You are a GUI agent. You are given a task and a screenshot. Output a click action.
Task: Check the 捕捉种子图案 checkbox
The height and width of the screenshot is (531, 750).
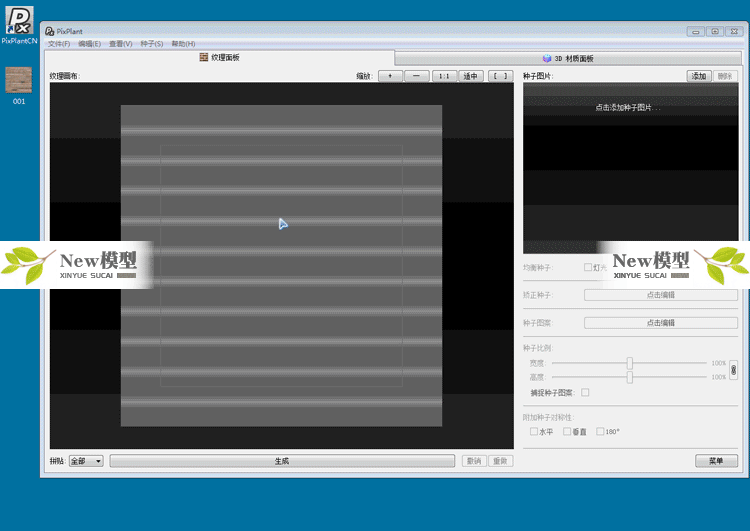[x=585, y=393]
